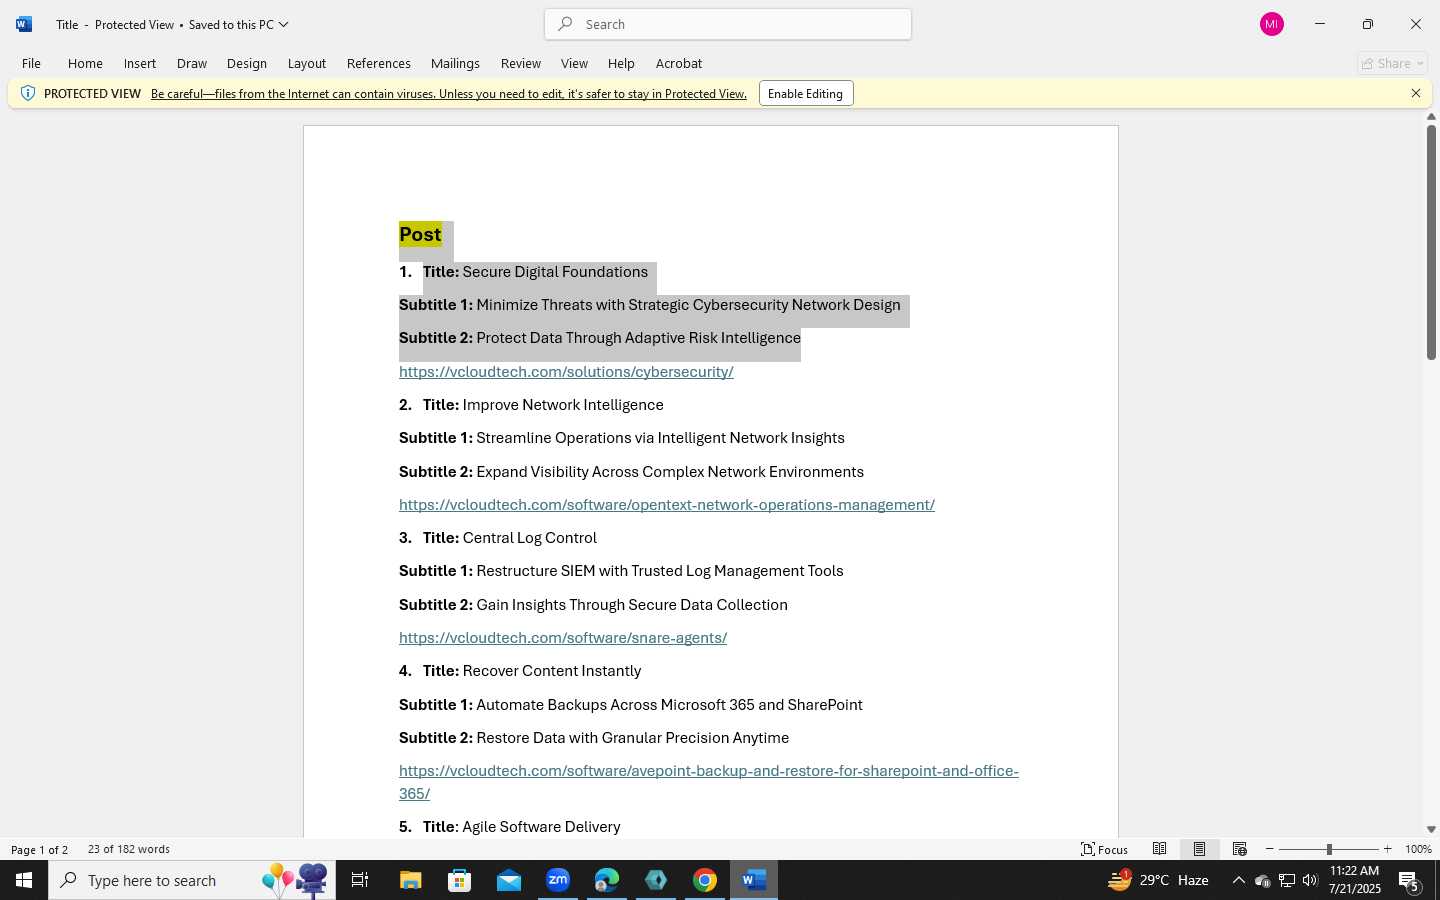This screenshot has width=1440, height=900.
Task: Open the Acrobat tab
Action: tap(679, 63)
